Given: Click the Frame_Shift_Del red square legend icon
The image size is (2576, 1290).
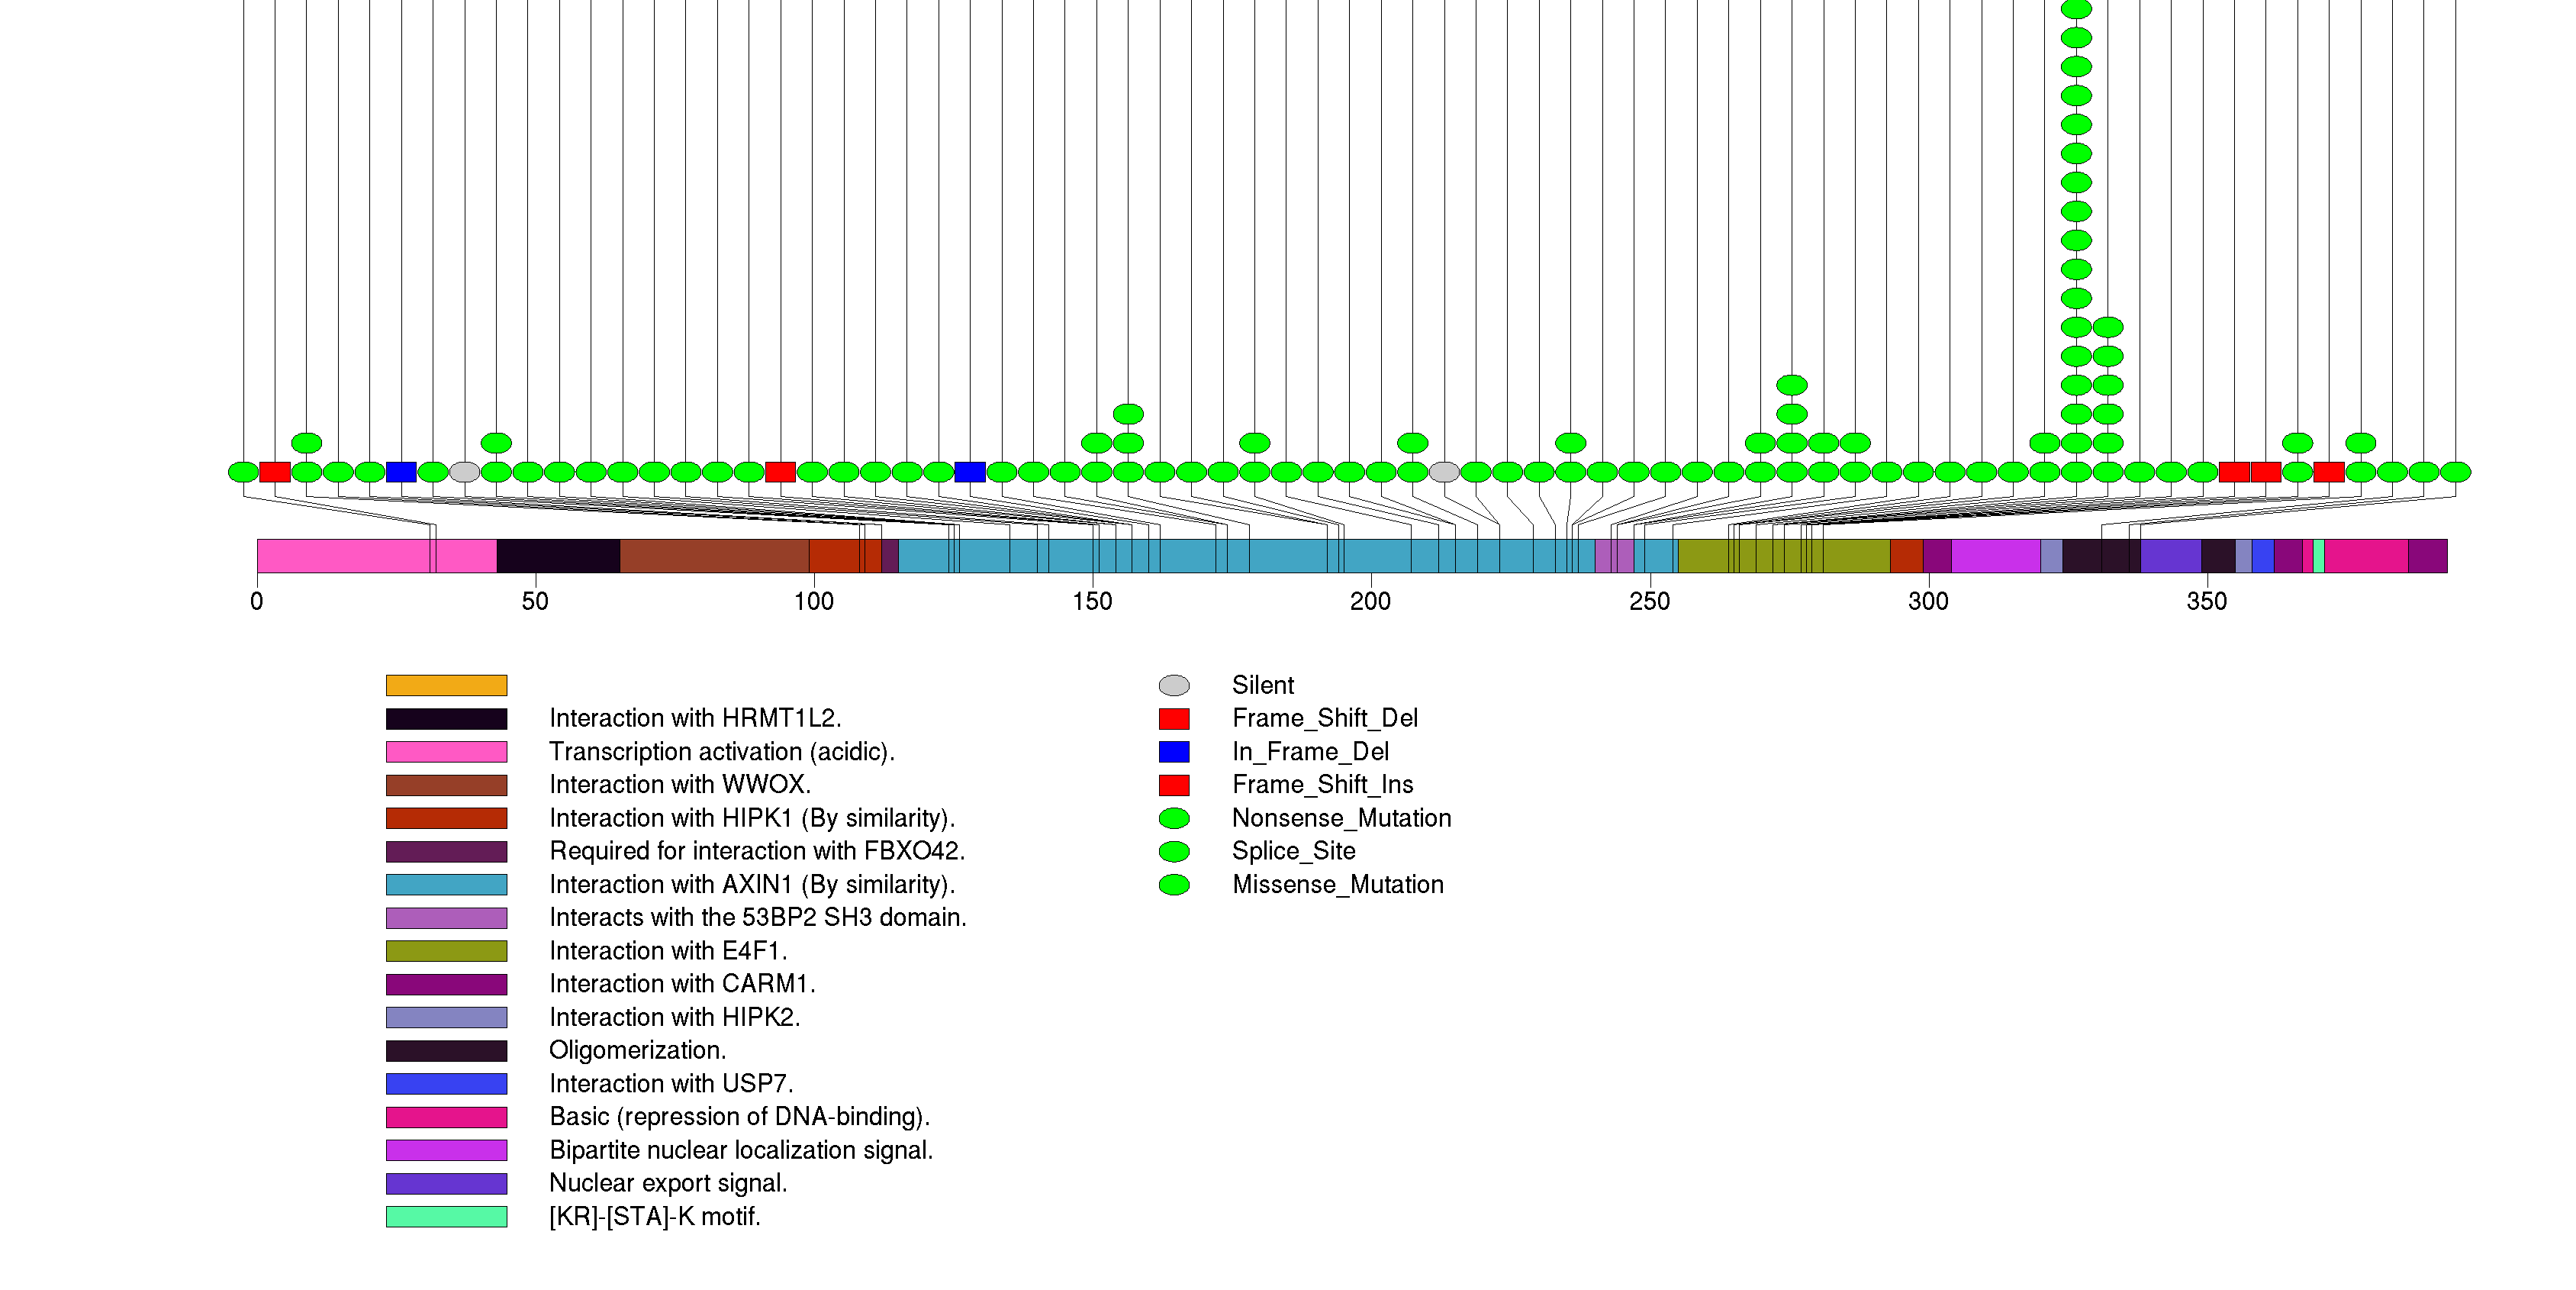Looking at the screenshot, I should [x=1174, y=719].
